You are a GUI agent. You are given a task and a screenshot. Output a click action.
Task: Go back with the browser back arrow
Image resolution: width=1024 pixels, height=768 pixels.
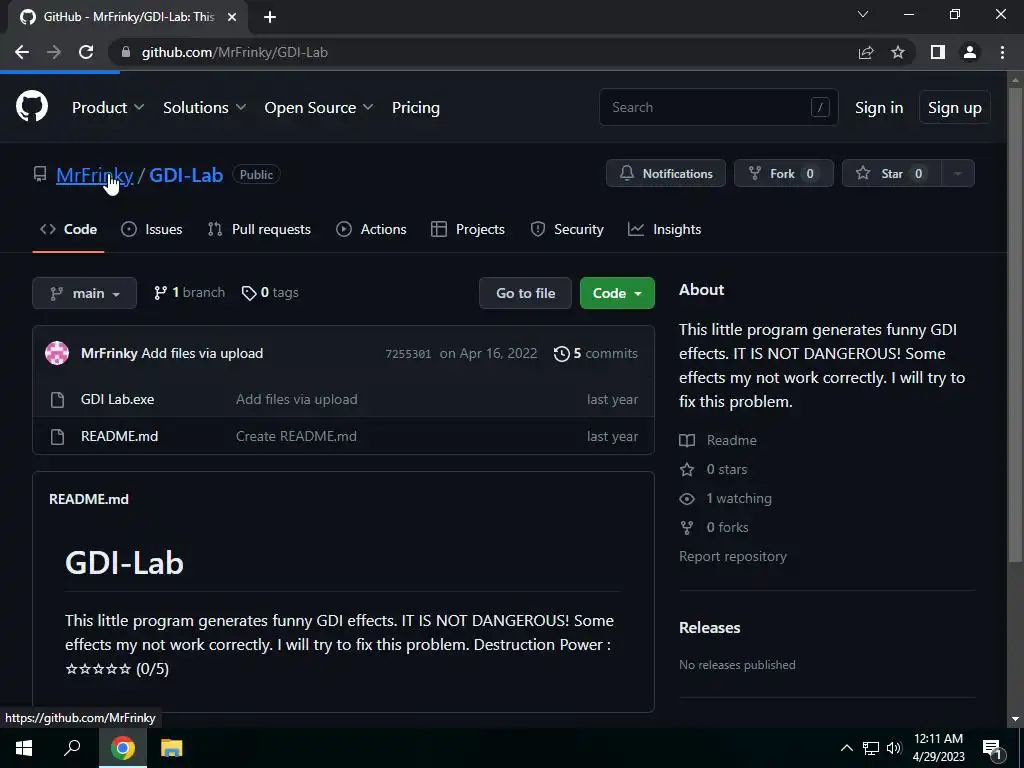tap(22, 52)
